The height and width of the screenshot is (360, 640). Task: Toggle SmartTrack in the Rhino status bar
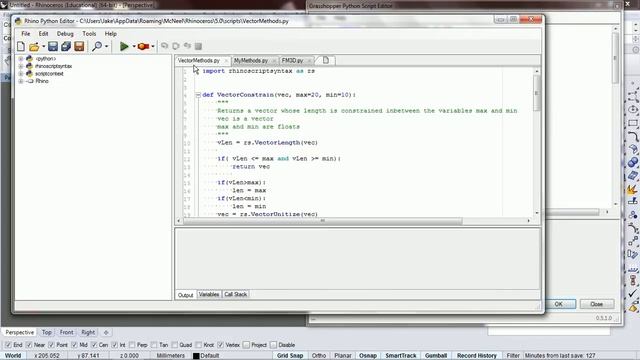(x=400, y=356)
